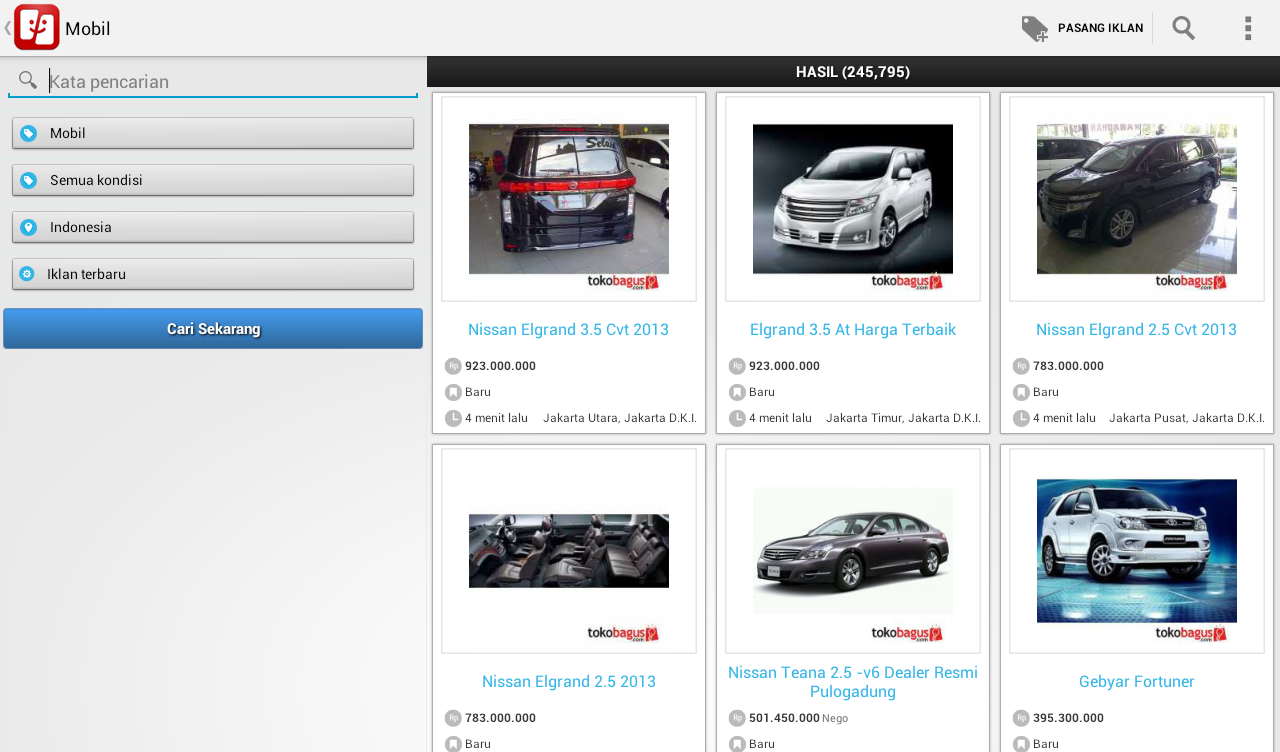Image resolution: width=1280 pixels, height=752 pixels.
Task: Click the Rp icon on the Gebyar Fortuner listing
Action: 1021,718
